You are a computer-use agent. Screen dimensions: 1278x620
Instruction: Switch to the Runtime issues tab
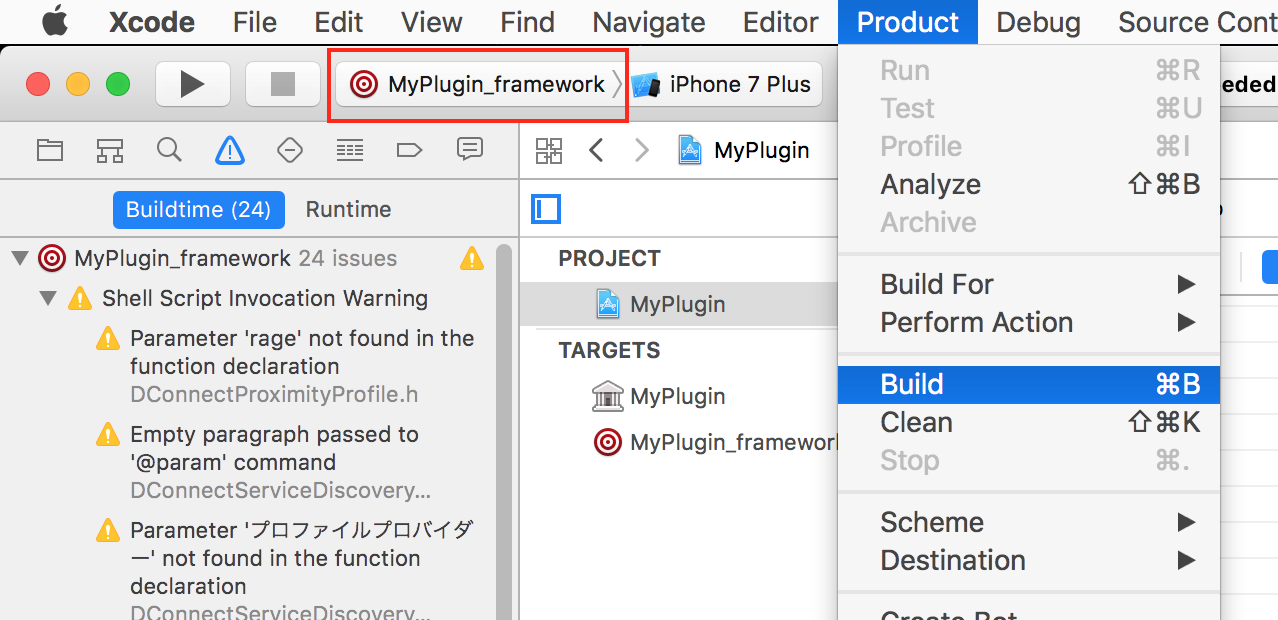(348, 210)
